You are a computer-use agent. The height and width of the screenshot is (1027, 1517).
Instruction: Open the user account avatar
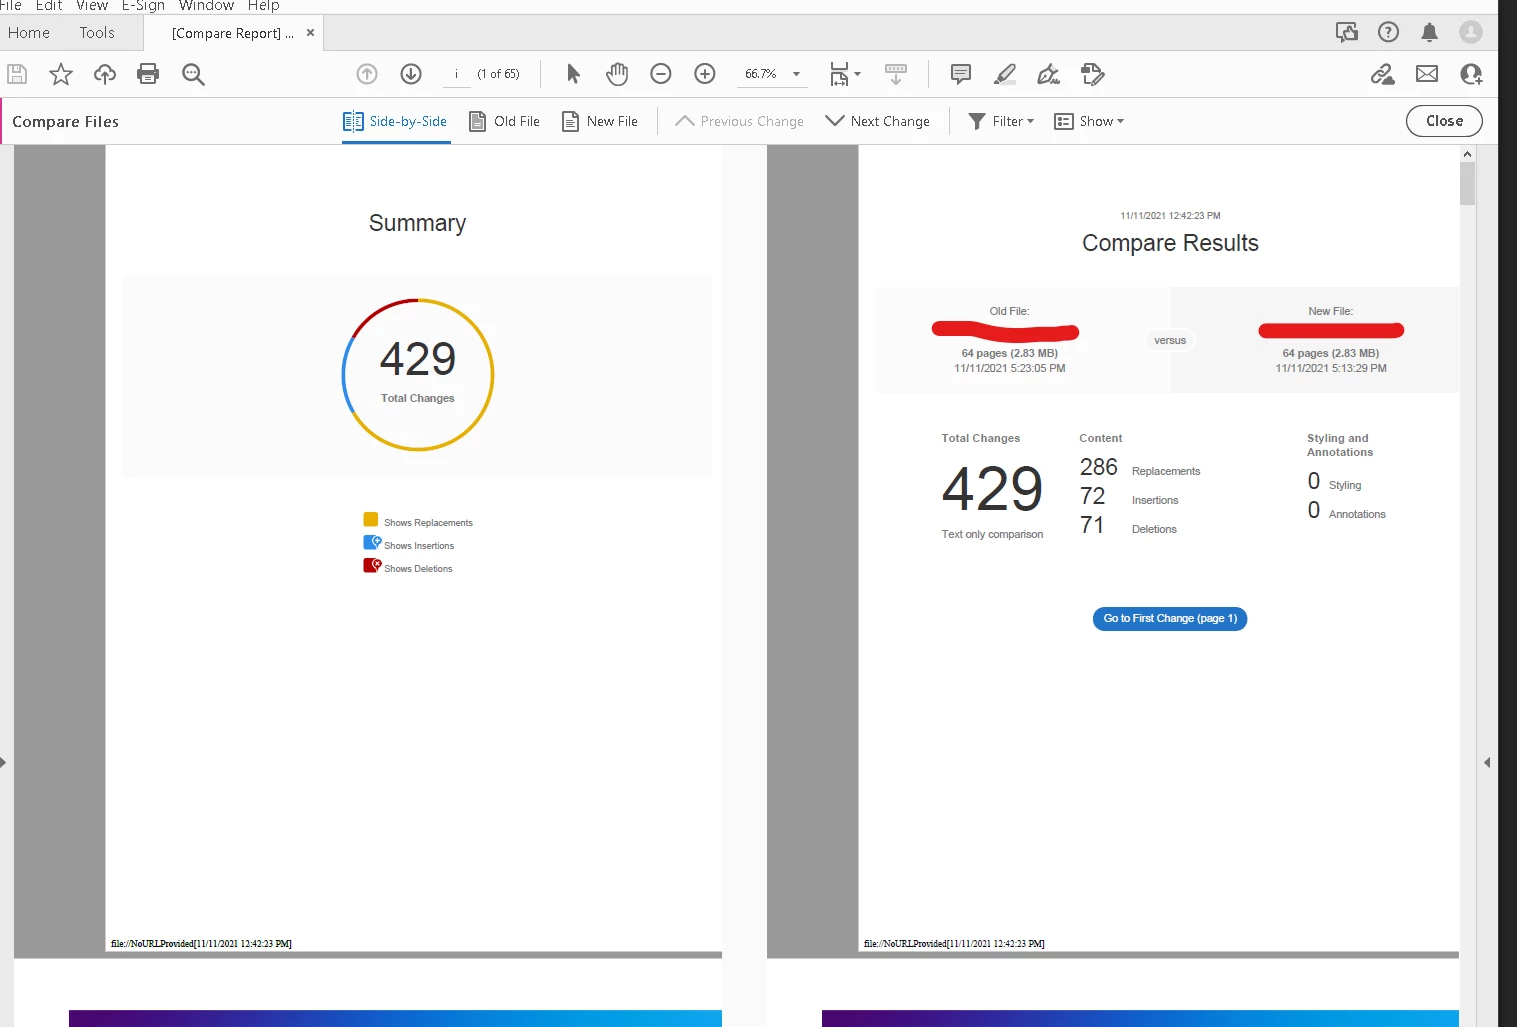pos(1471,32)
